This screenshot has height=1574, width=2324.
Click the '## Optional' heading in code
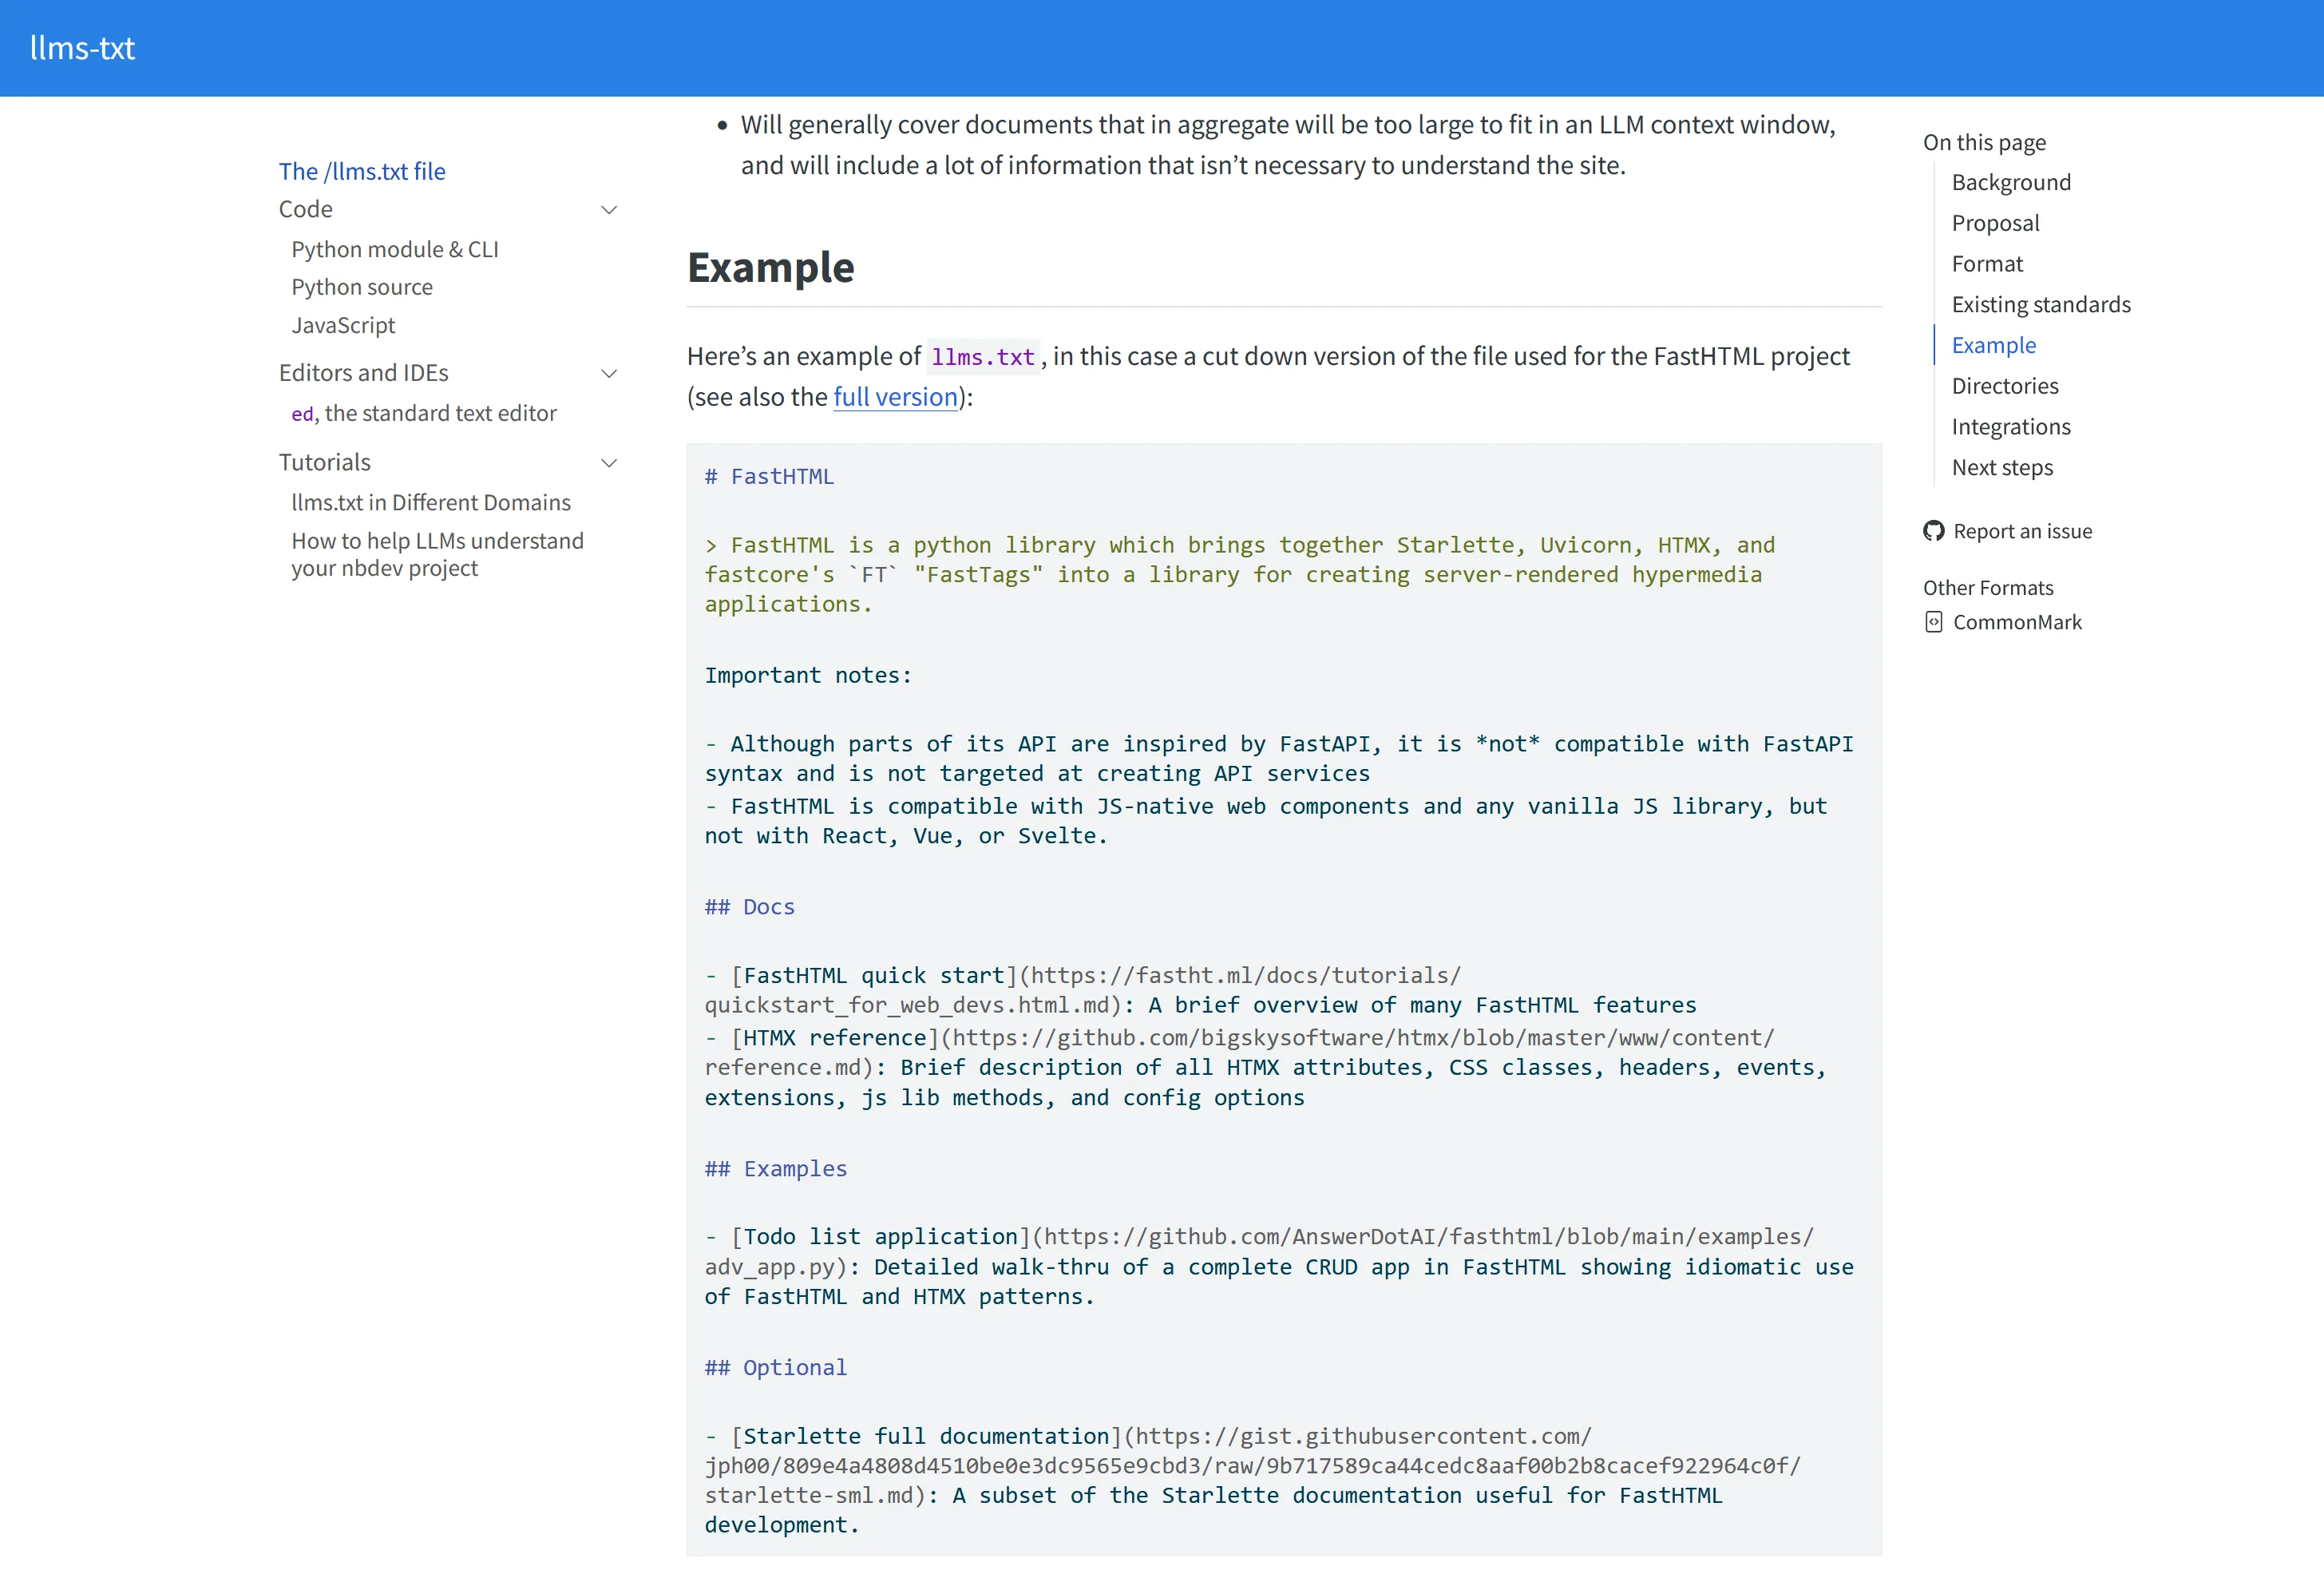pos(776,1368)
